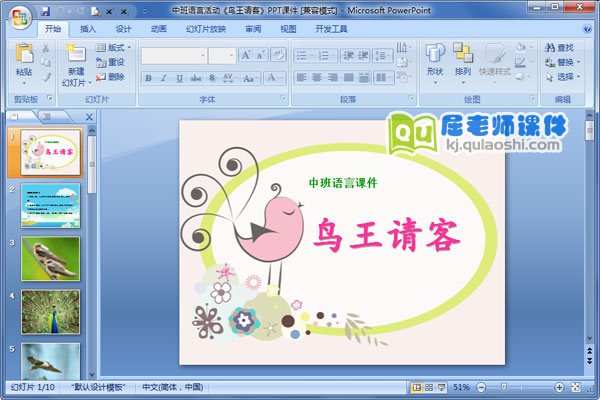Viewport: 600px width, 400px height.
Task: Save the presentation with floppy icon
Action: point(46,11)
